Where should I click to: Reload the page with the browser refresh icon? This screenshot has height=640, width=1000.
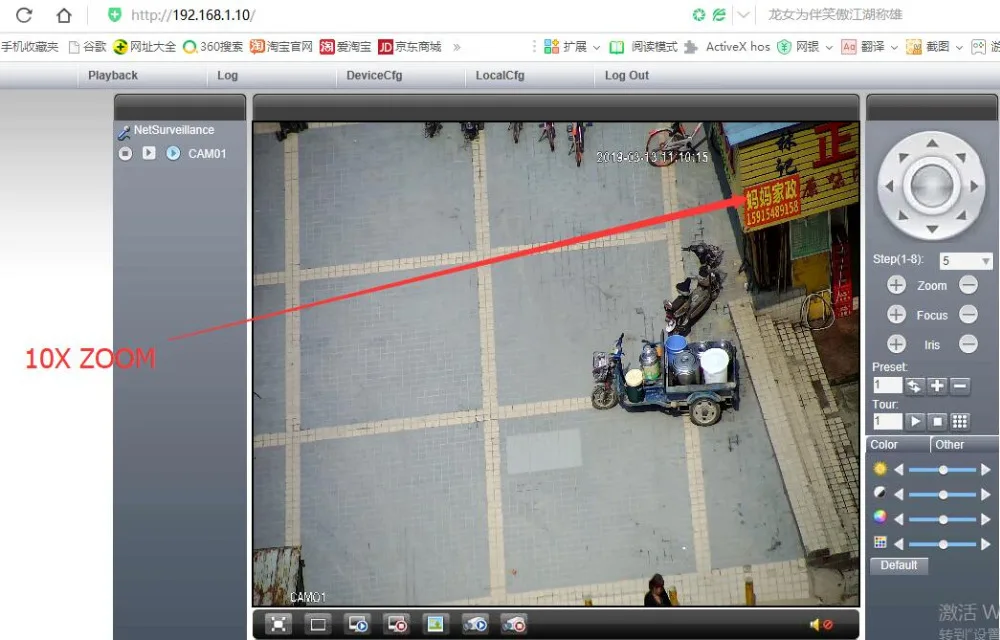click(x=24, y=15)
